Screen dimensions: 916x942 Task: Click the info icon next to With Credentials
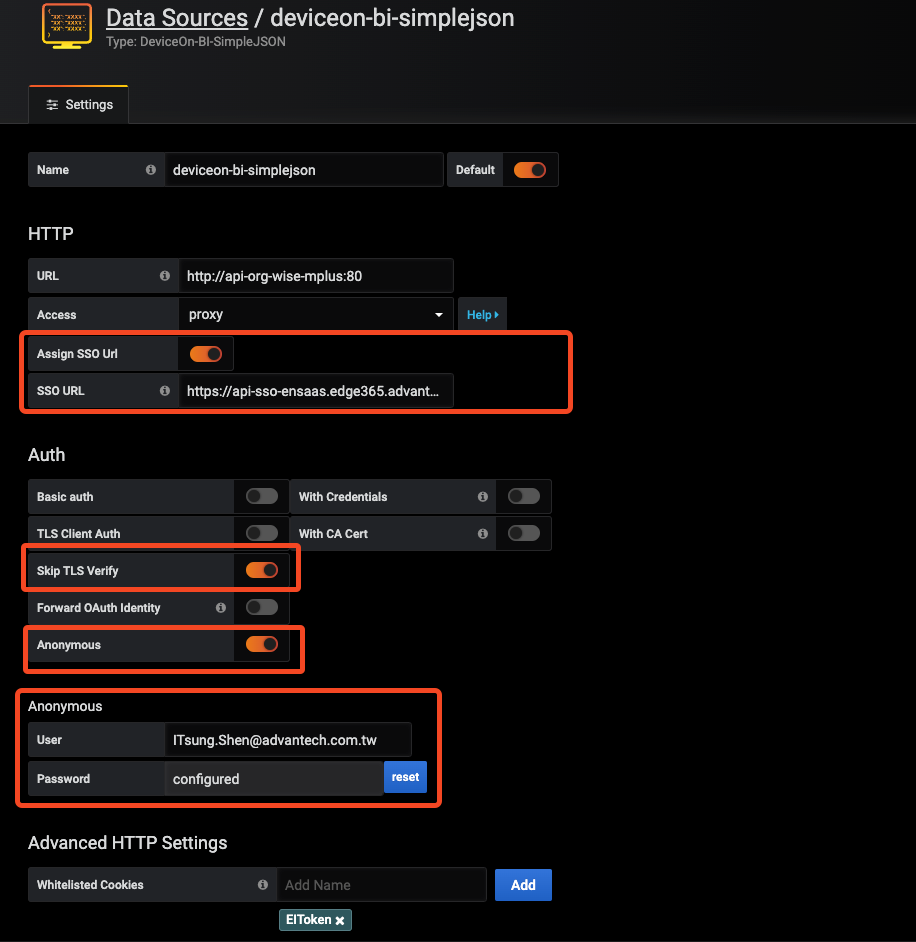click(x=483, y=496)
